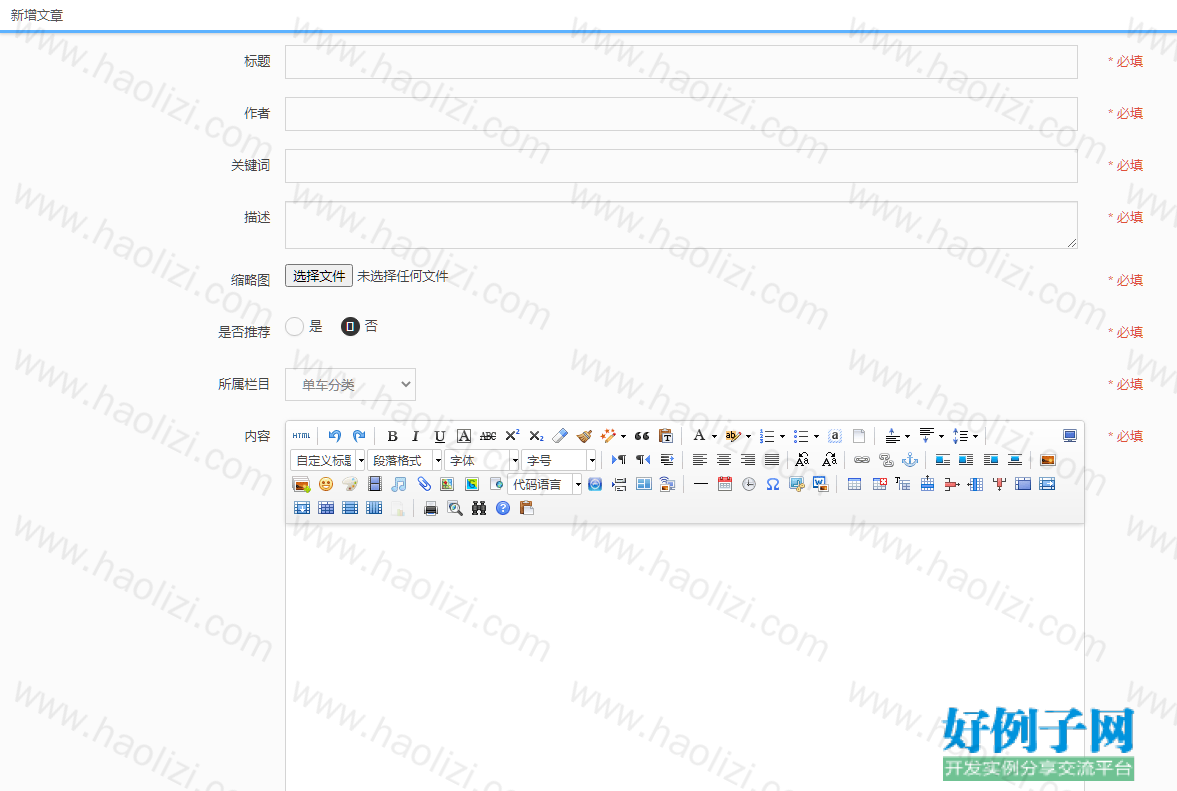Click the 关键词 input field
This screenshot has width=1177, height=791.
click(x=682, y=166)
